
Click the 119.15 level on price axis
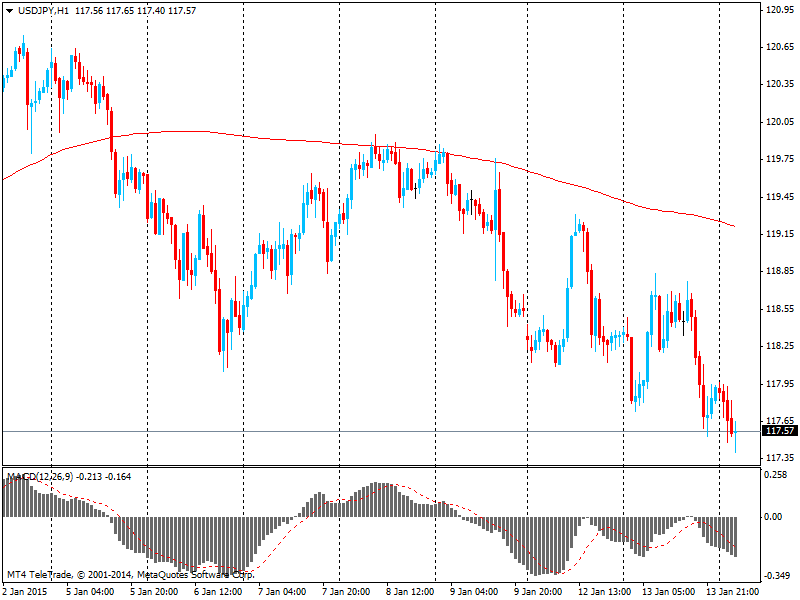779,234
